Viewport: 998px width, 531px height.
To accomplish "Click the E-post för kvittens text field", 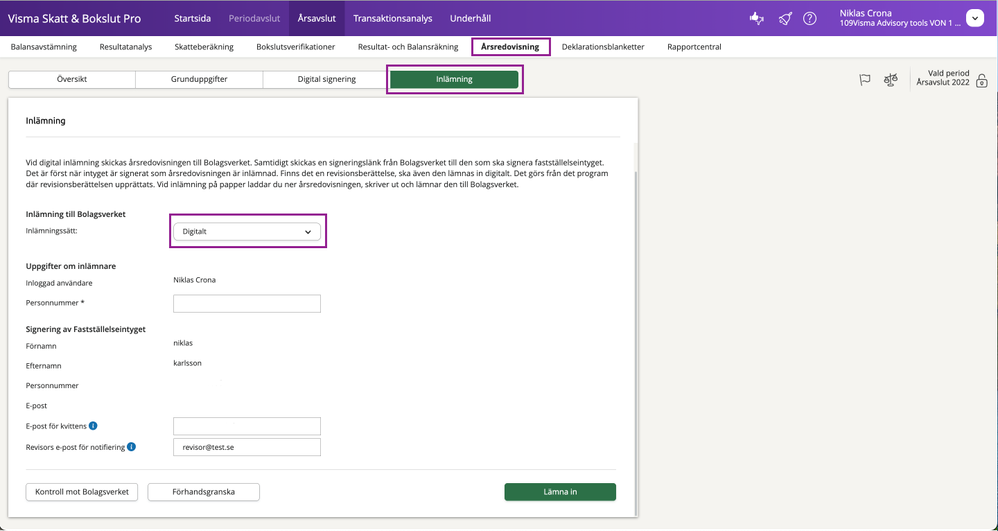I will click(247, 426).
